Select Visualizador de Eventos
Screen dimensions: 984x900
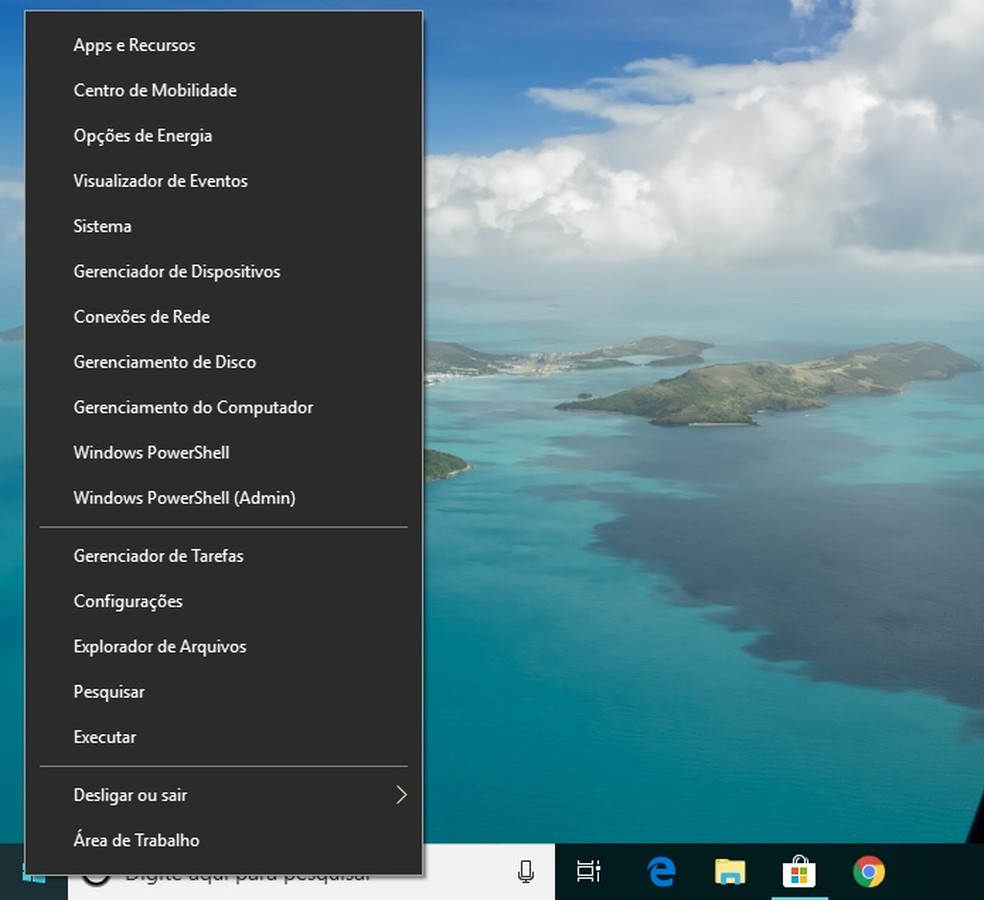click(160, 181)
